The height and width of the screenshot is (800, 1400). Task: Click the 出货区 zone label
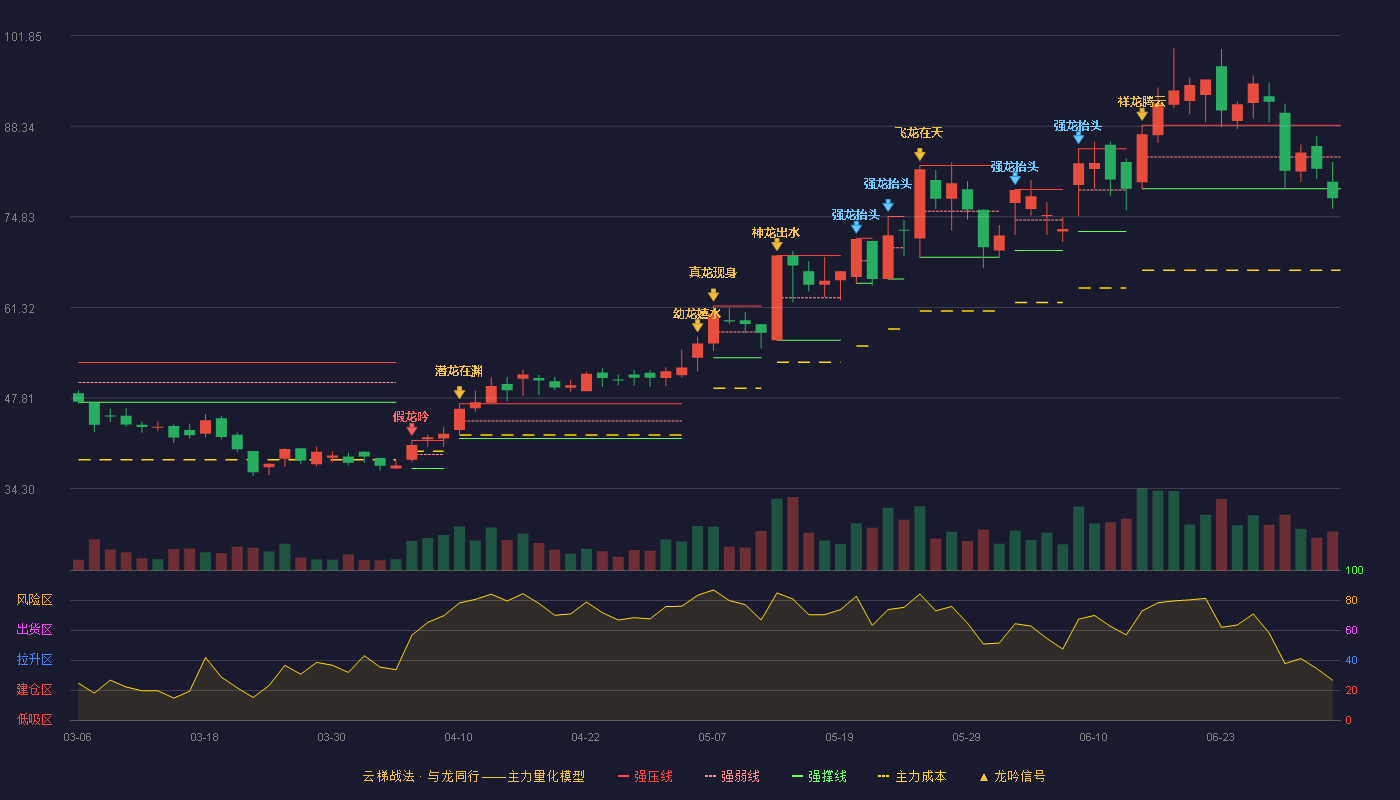point(34,630)
